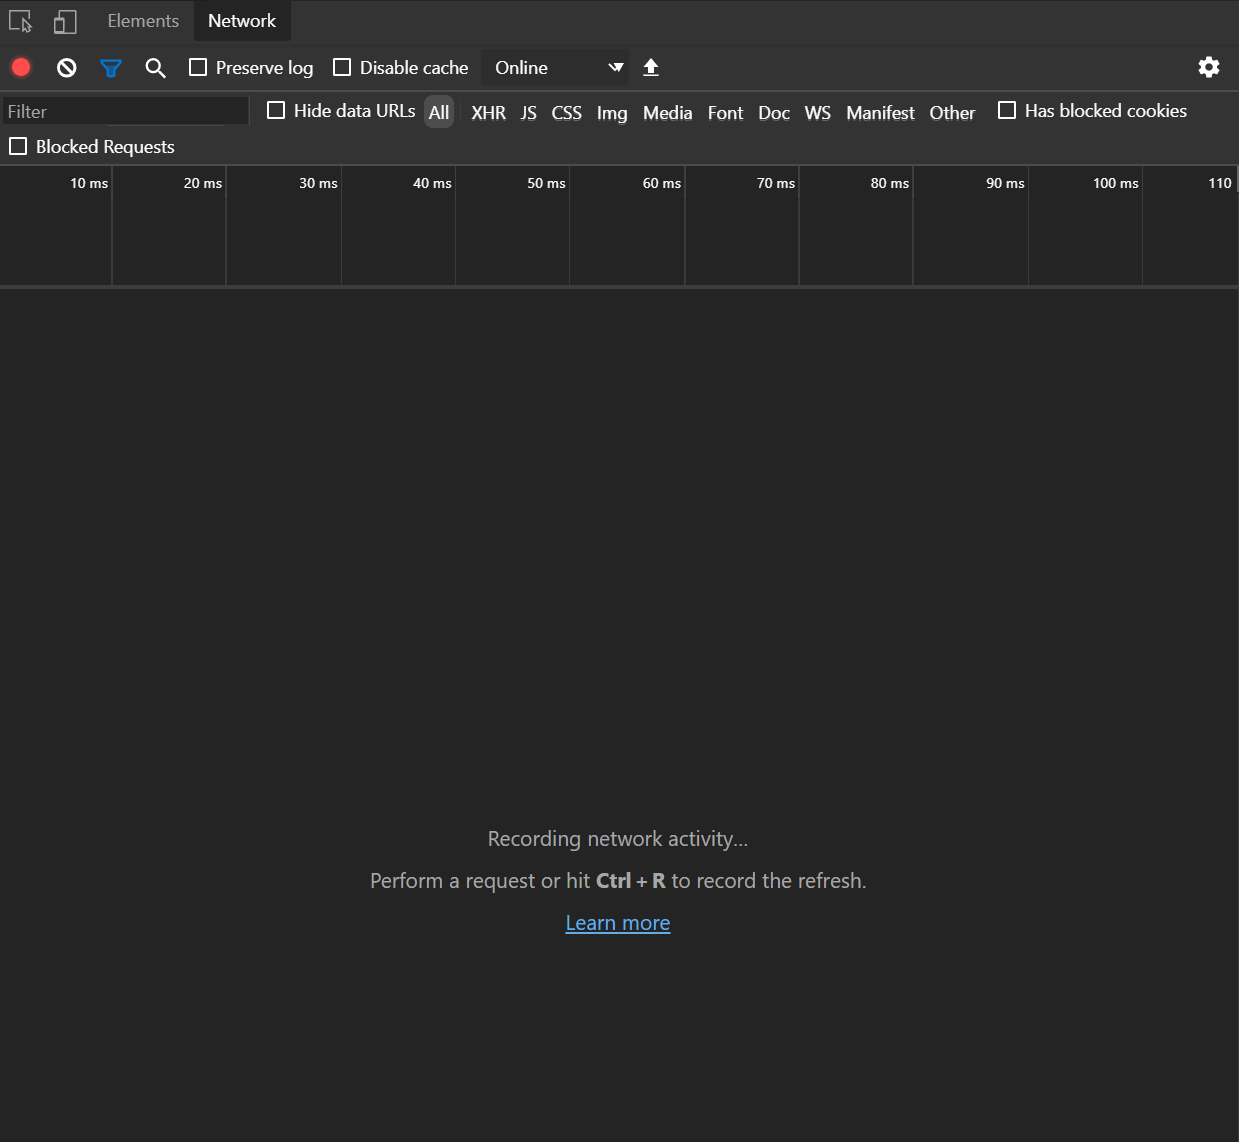Screen dimensions: 1239x1142
Task: Enable Has blocked cookies filter
Action: pyautogui.click(x=1007, y=110)
